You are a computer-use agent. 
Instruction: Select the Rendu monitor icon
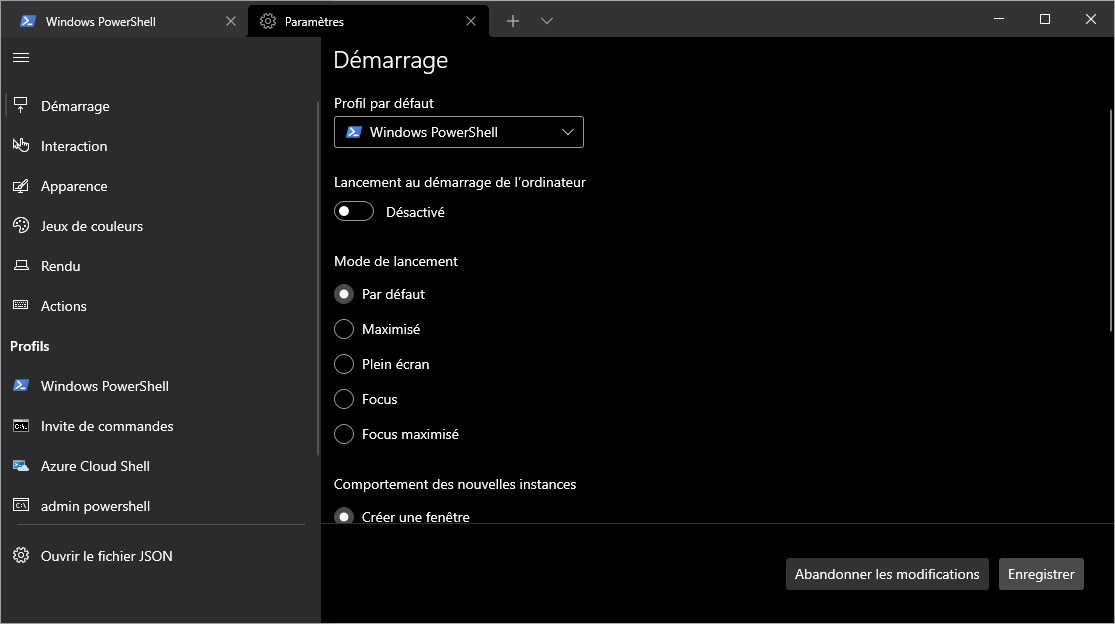click(21, 266)
